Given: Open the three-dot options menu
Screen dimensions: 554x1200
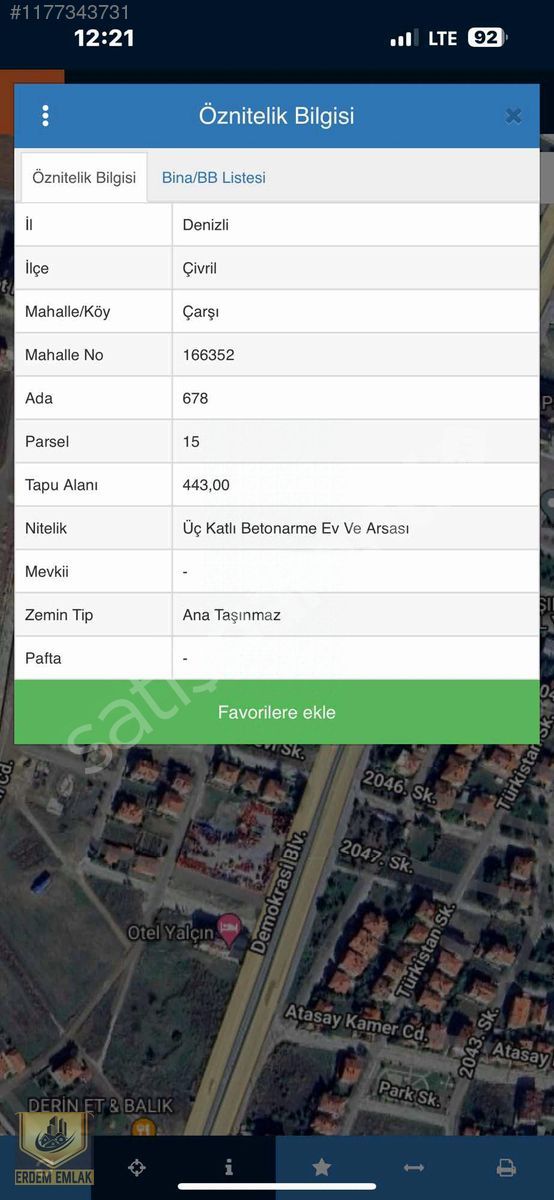Looking at the screenshot, I should point(45,116).
